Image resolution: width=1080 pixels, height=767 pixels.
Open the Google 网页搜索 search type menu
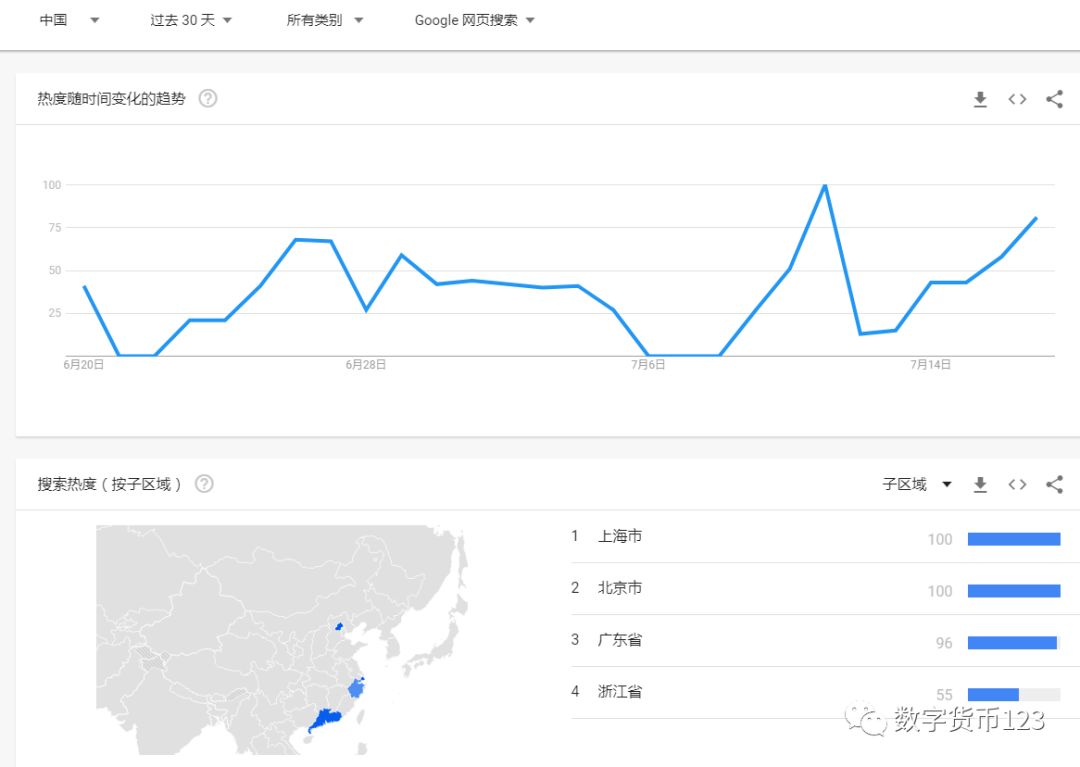click(472, 19)
